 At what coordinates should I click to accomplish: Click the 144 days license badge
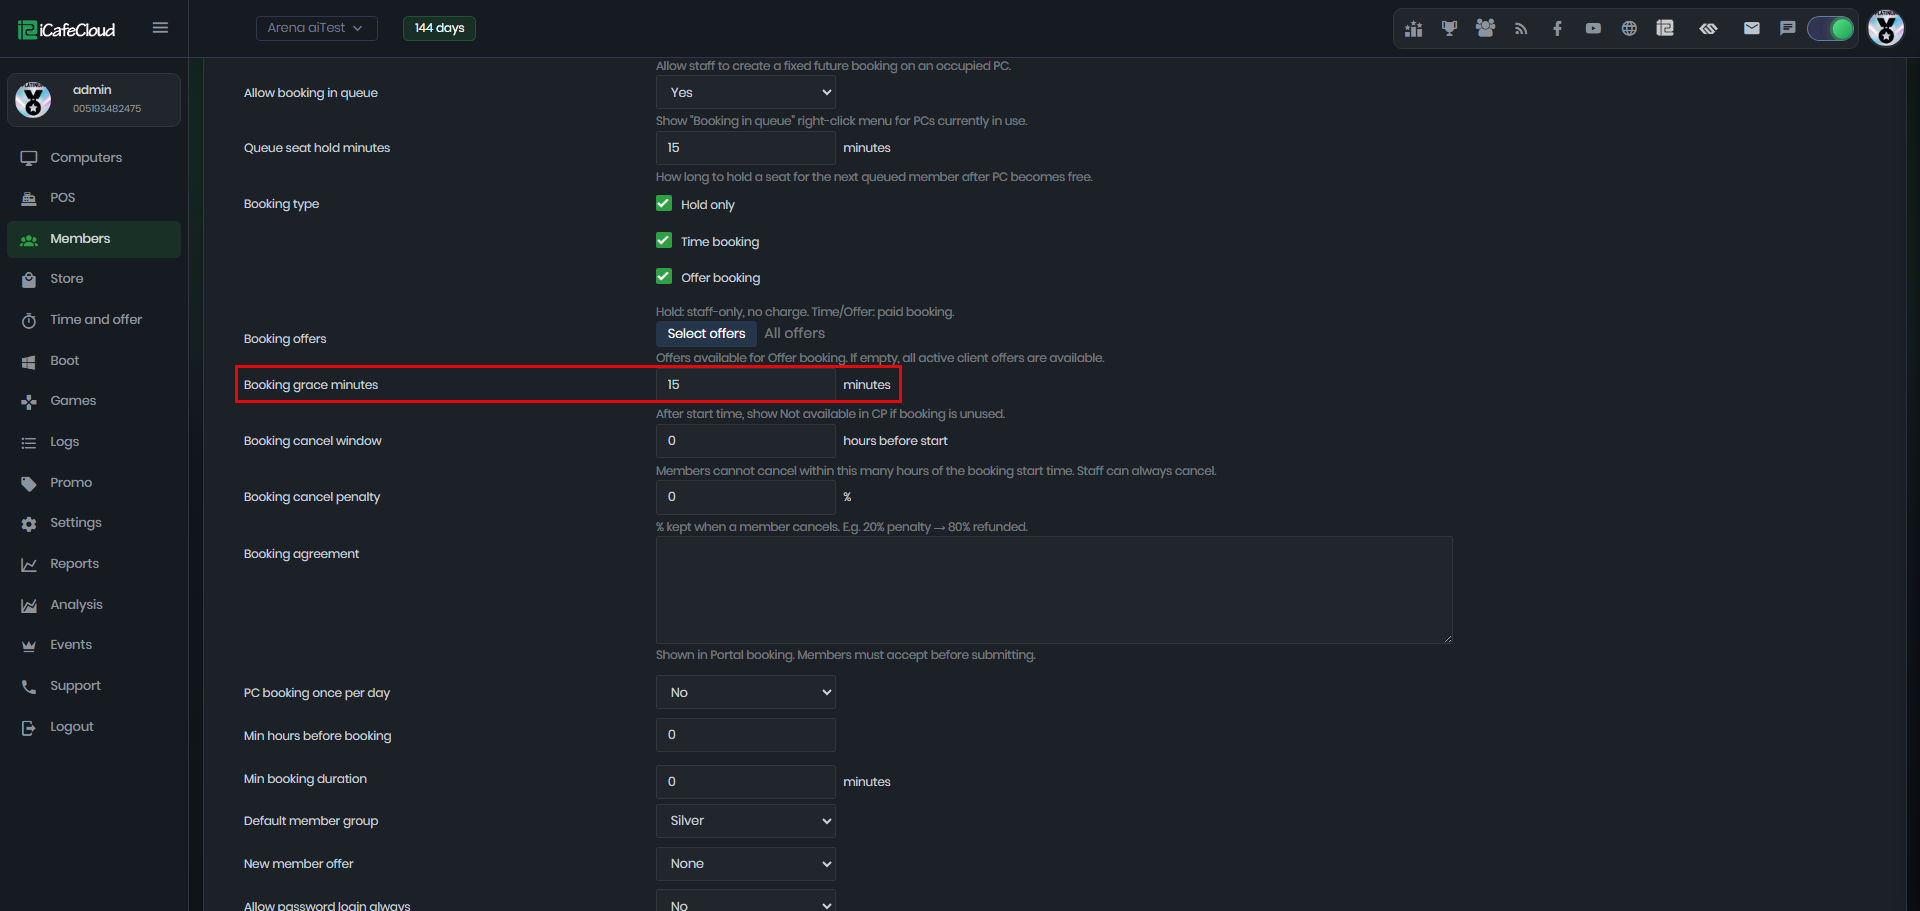pyautogui.click(x=439, y=28)
